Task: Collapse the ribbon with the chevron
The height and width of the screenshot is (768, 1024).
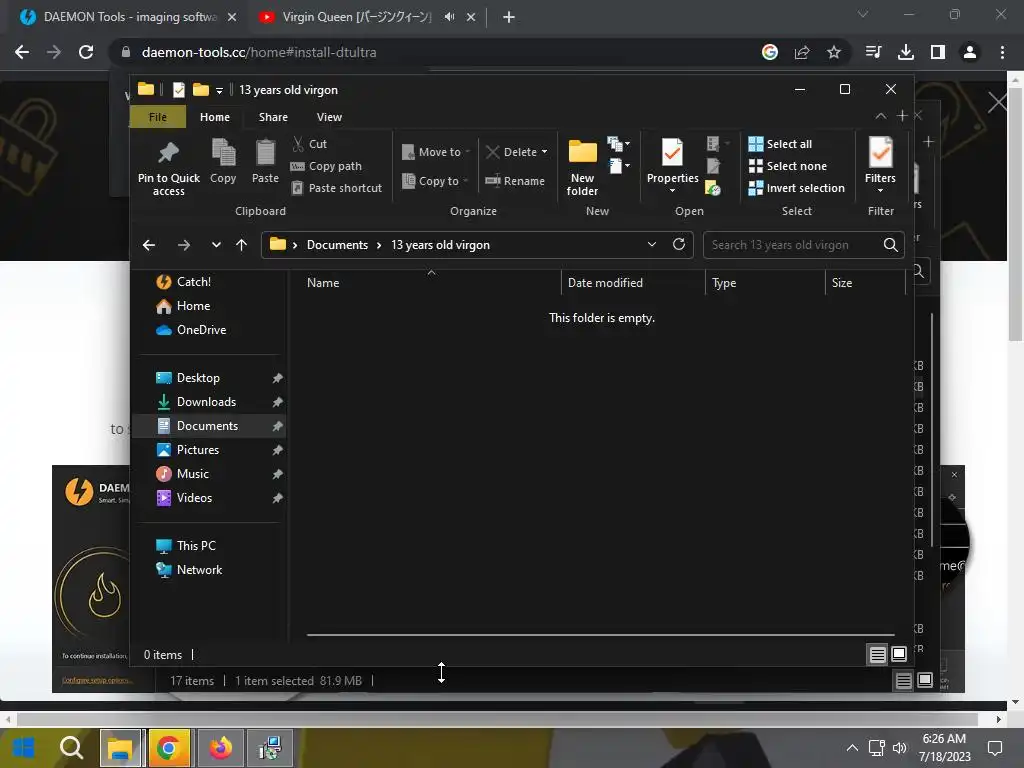Action: tap(880, 116)
